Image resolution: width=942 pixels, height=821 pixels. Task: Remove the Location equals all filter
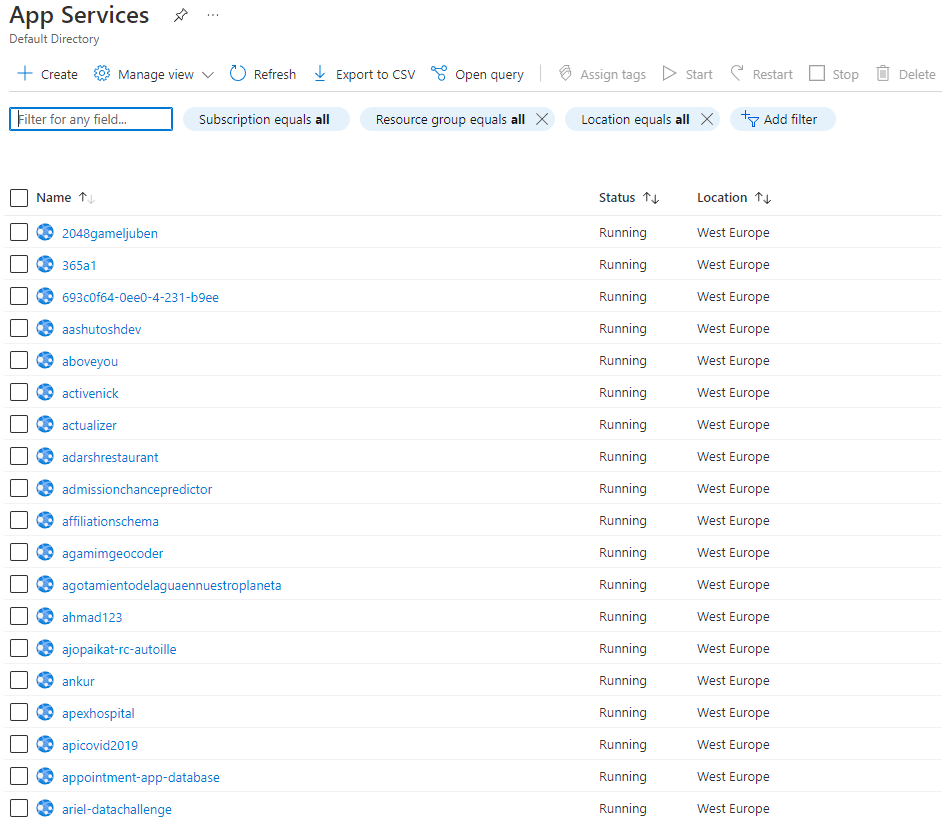pyautogui.click(x=707, y=119)
